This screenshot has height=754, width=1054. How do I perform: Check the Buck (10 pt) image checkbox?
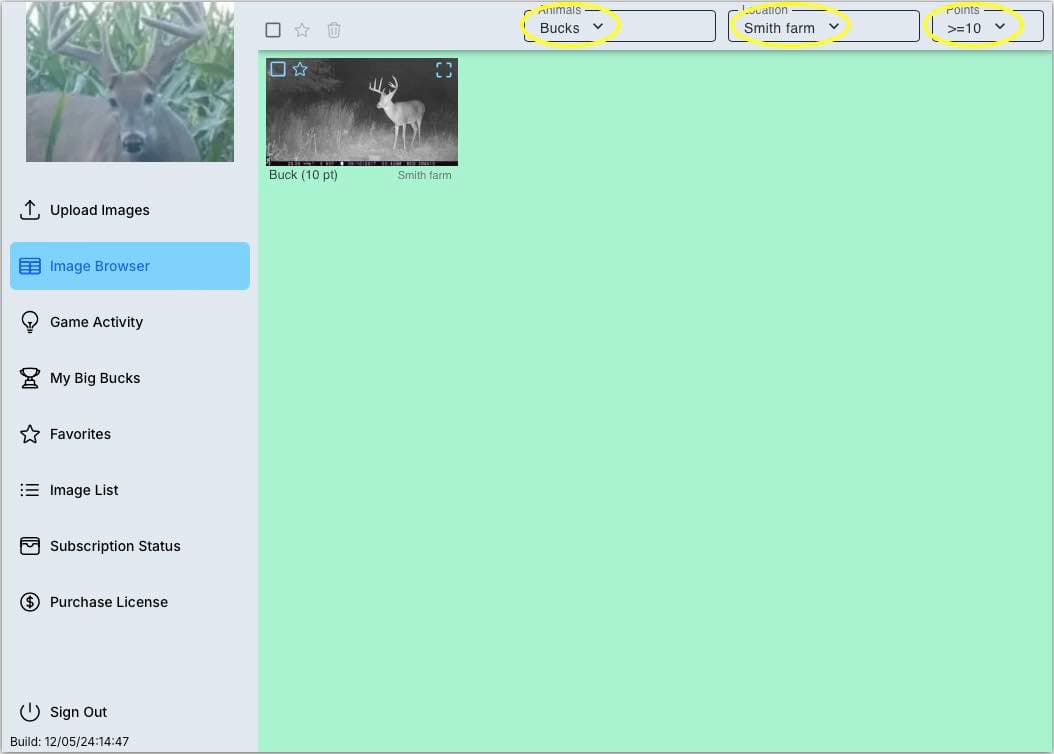pos(278,69)
